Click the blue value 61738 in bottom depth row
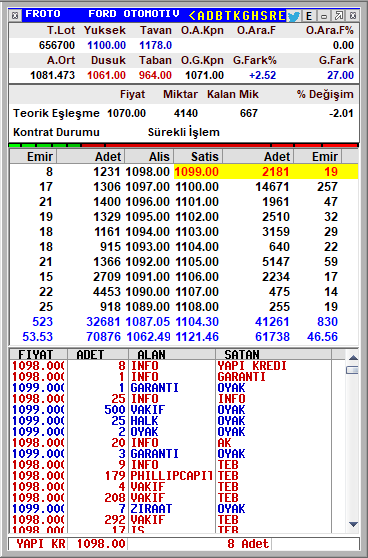This screenshot has height=558, width=368. point(272,337)
